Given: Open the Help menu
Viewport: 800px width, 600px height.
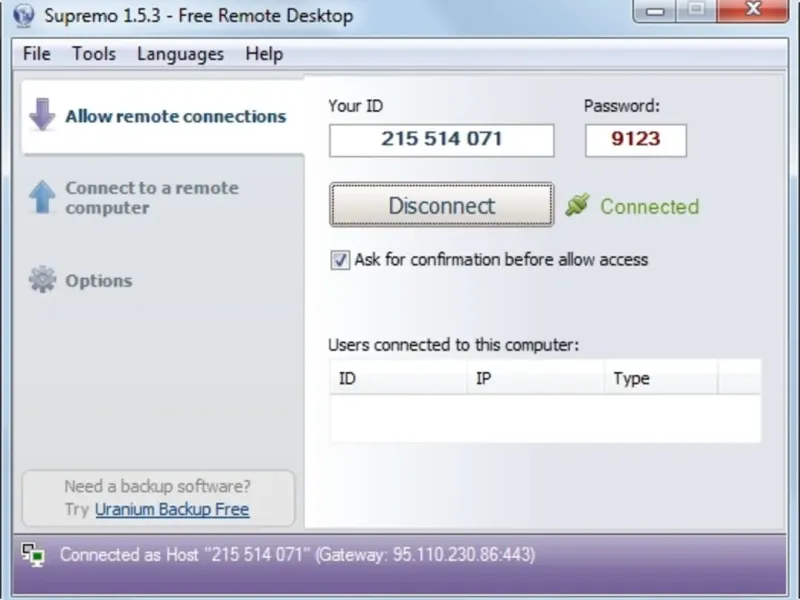Looking at the screenshot, I should (x=264, y=54).
